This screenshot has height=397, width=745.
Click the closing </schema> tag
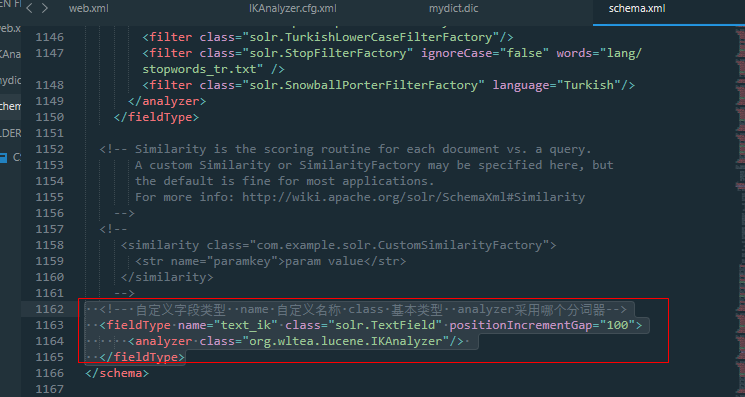[117, 373]
